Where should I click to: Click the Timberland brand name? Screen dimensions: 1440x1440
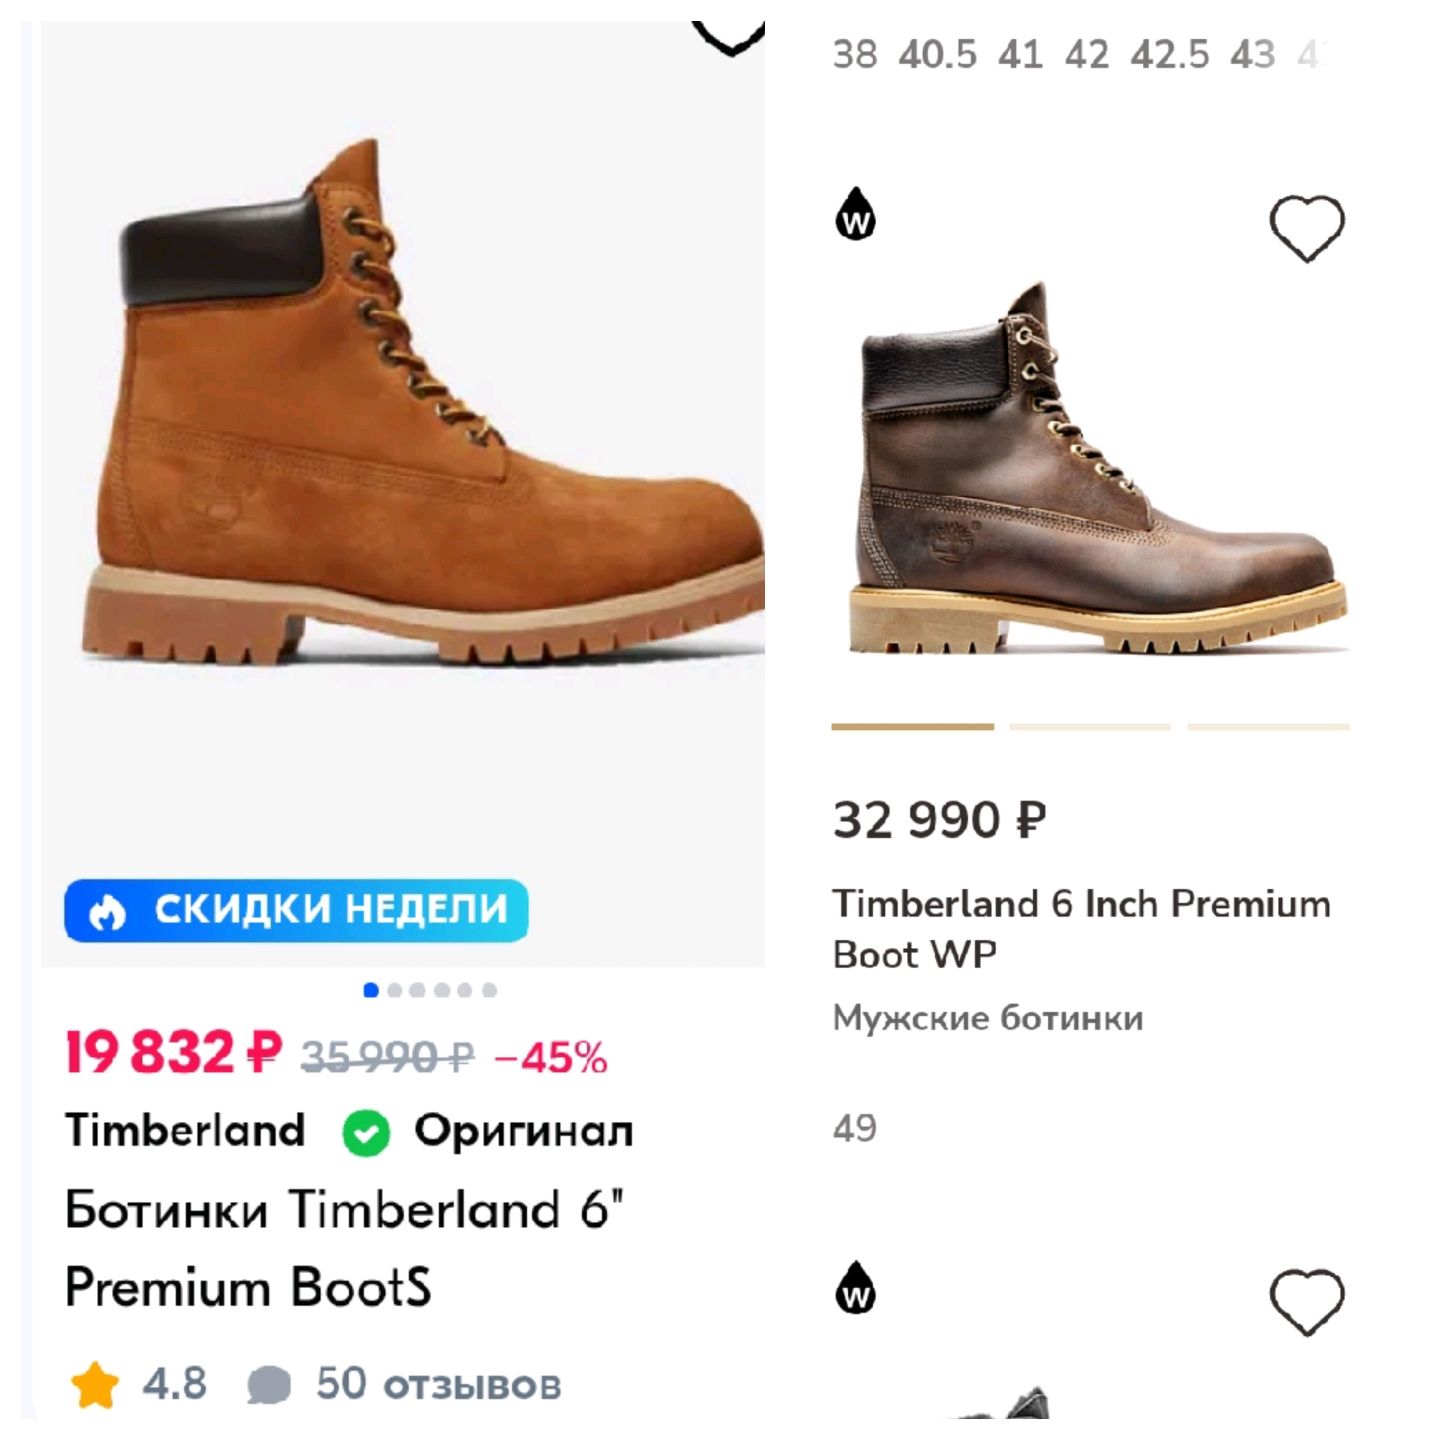pyautogui.click(x=185, y=1131)
